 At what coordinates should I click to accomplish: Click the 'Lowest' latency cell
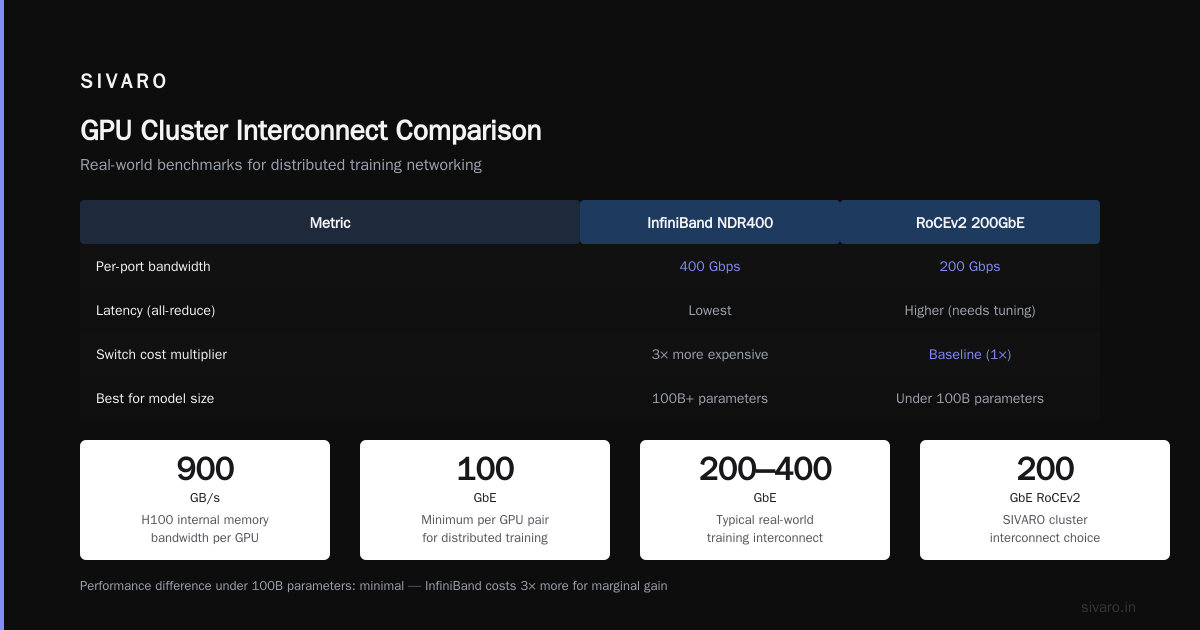(710, 311)
